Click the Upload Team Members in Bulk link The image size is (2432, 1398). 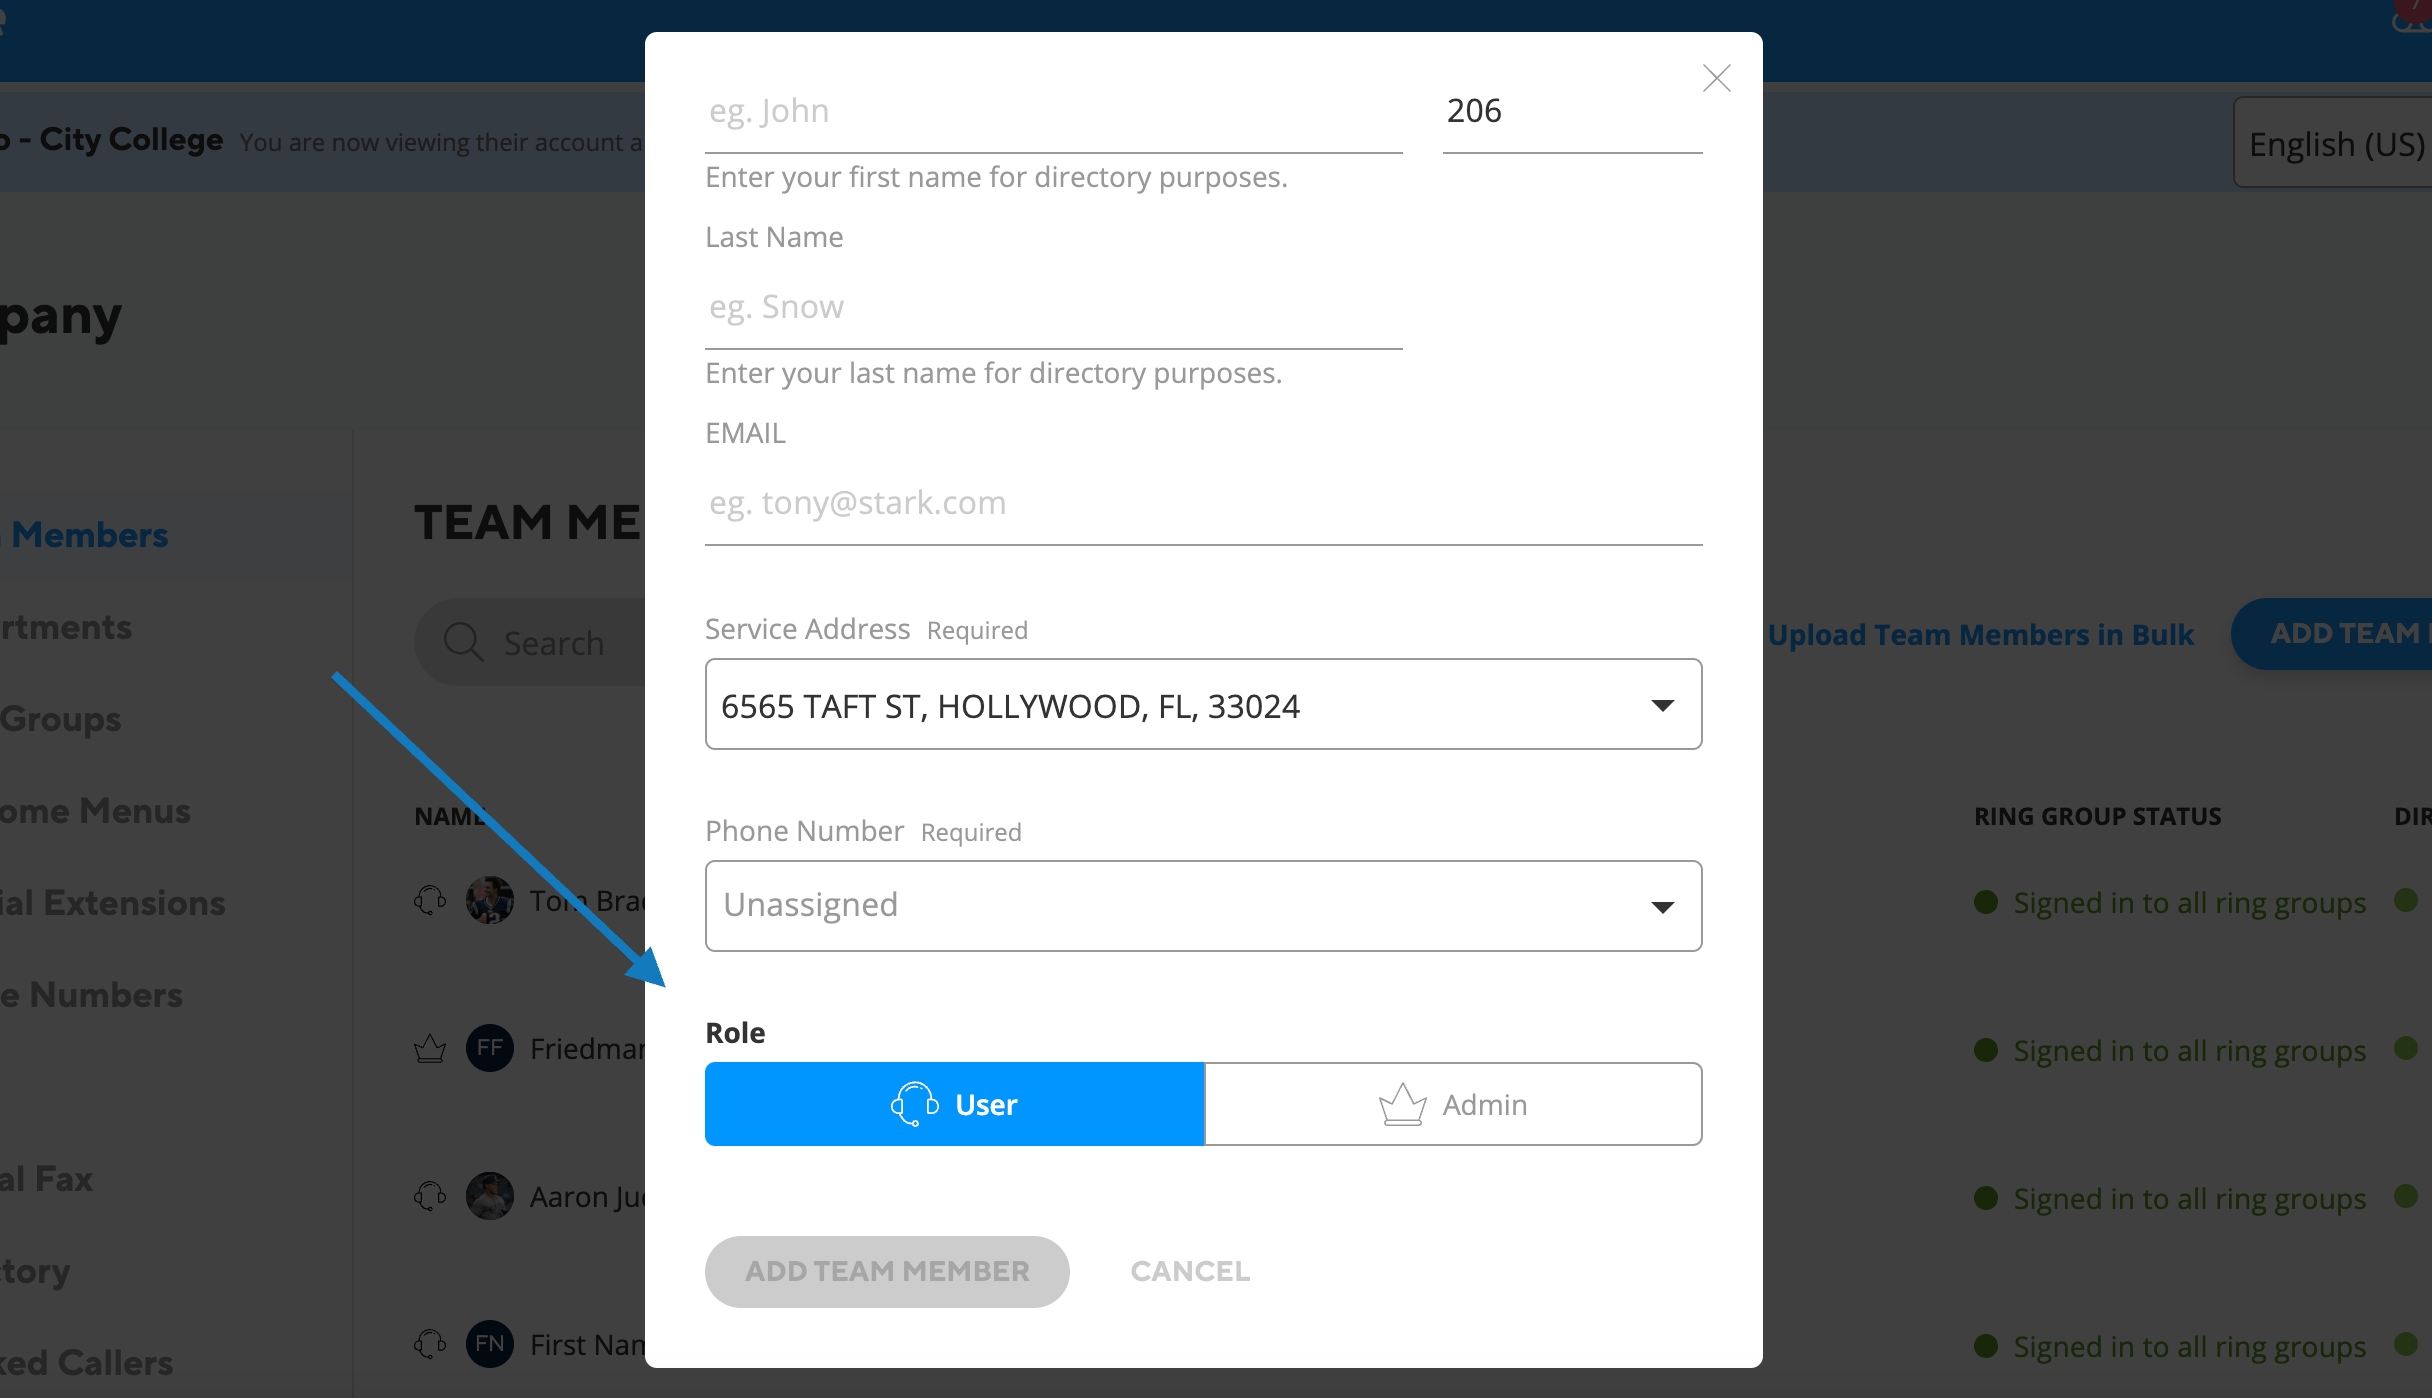(x=1980, y=635)
